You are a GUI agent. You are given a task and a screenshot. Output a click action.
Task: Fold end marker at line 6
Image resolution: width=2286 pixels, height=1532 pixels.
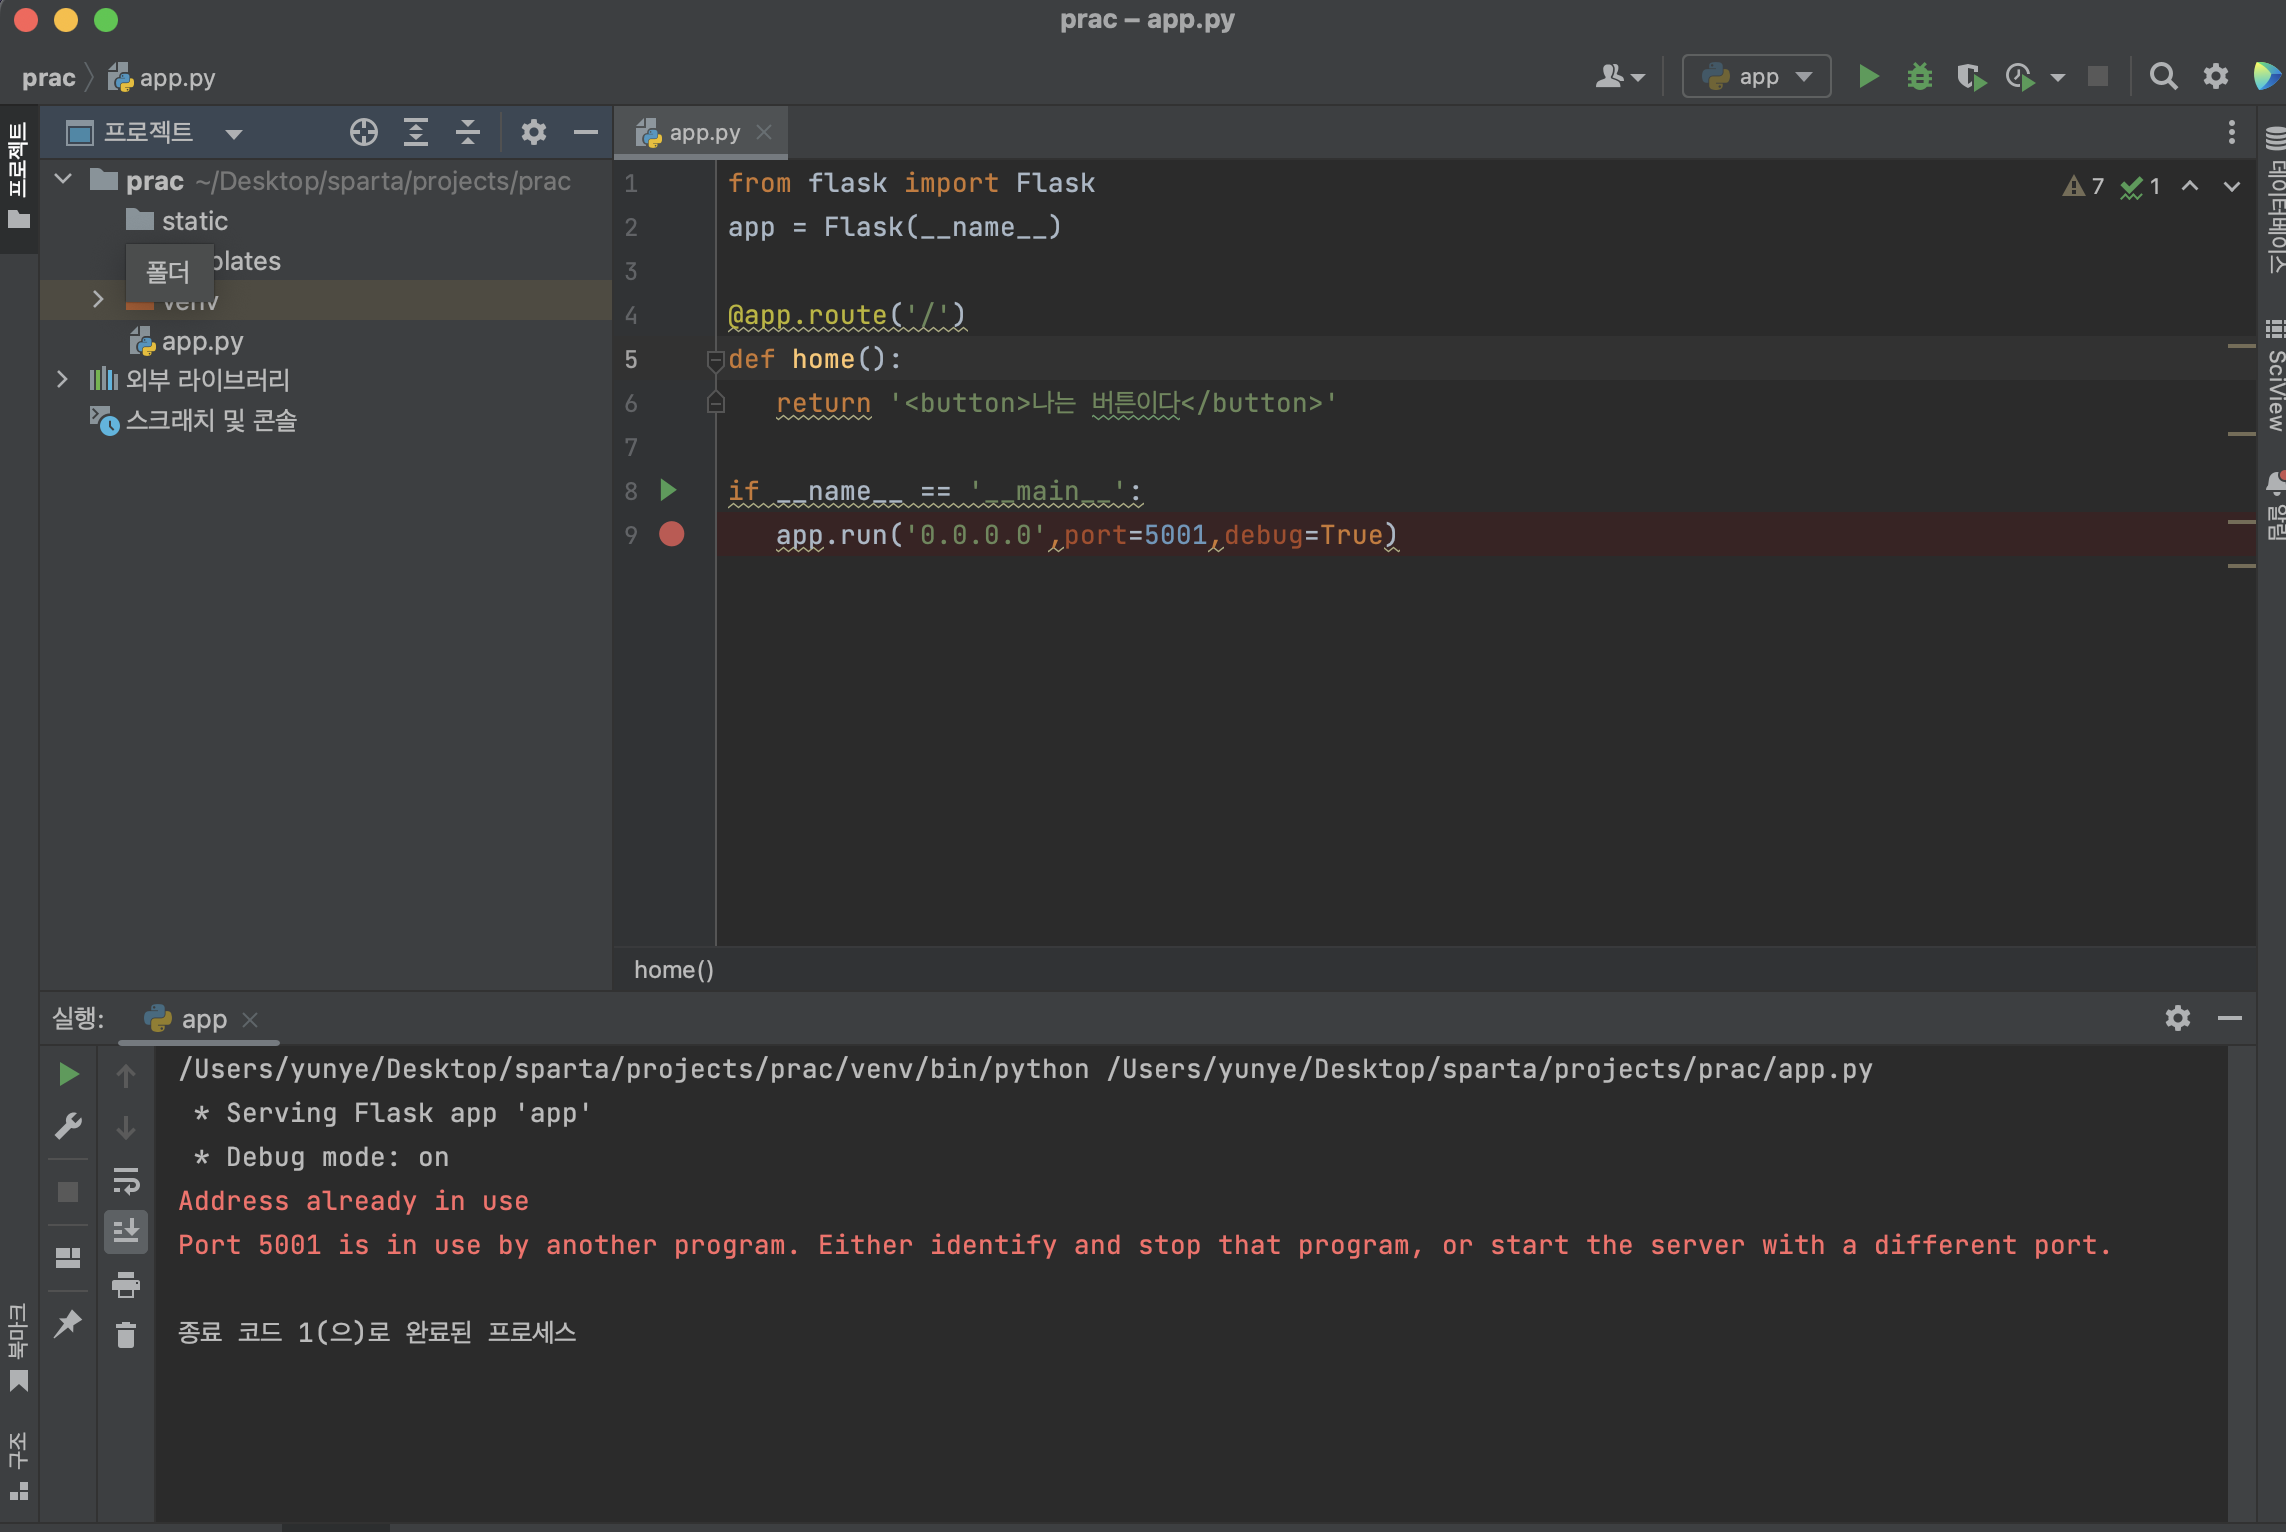tap(715, 403)
